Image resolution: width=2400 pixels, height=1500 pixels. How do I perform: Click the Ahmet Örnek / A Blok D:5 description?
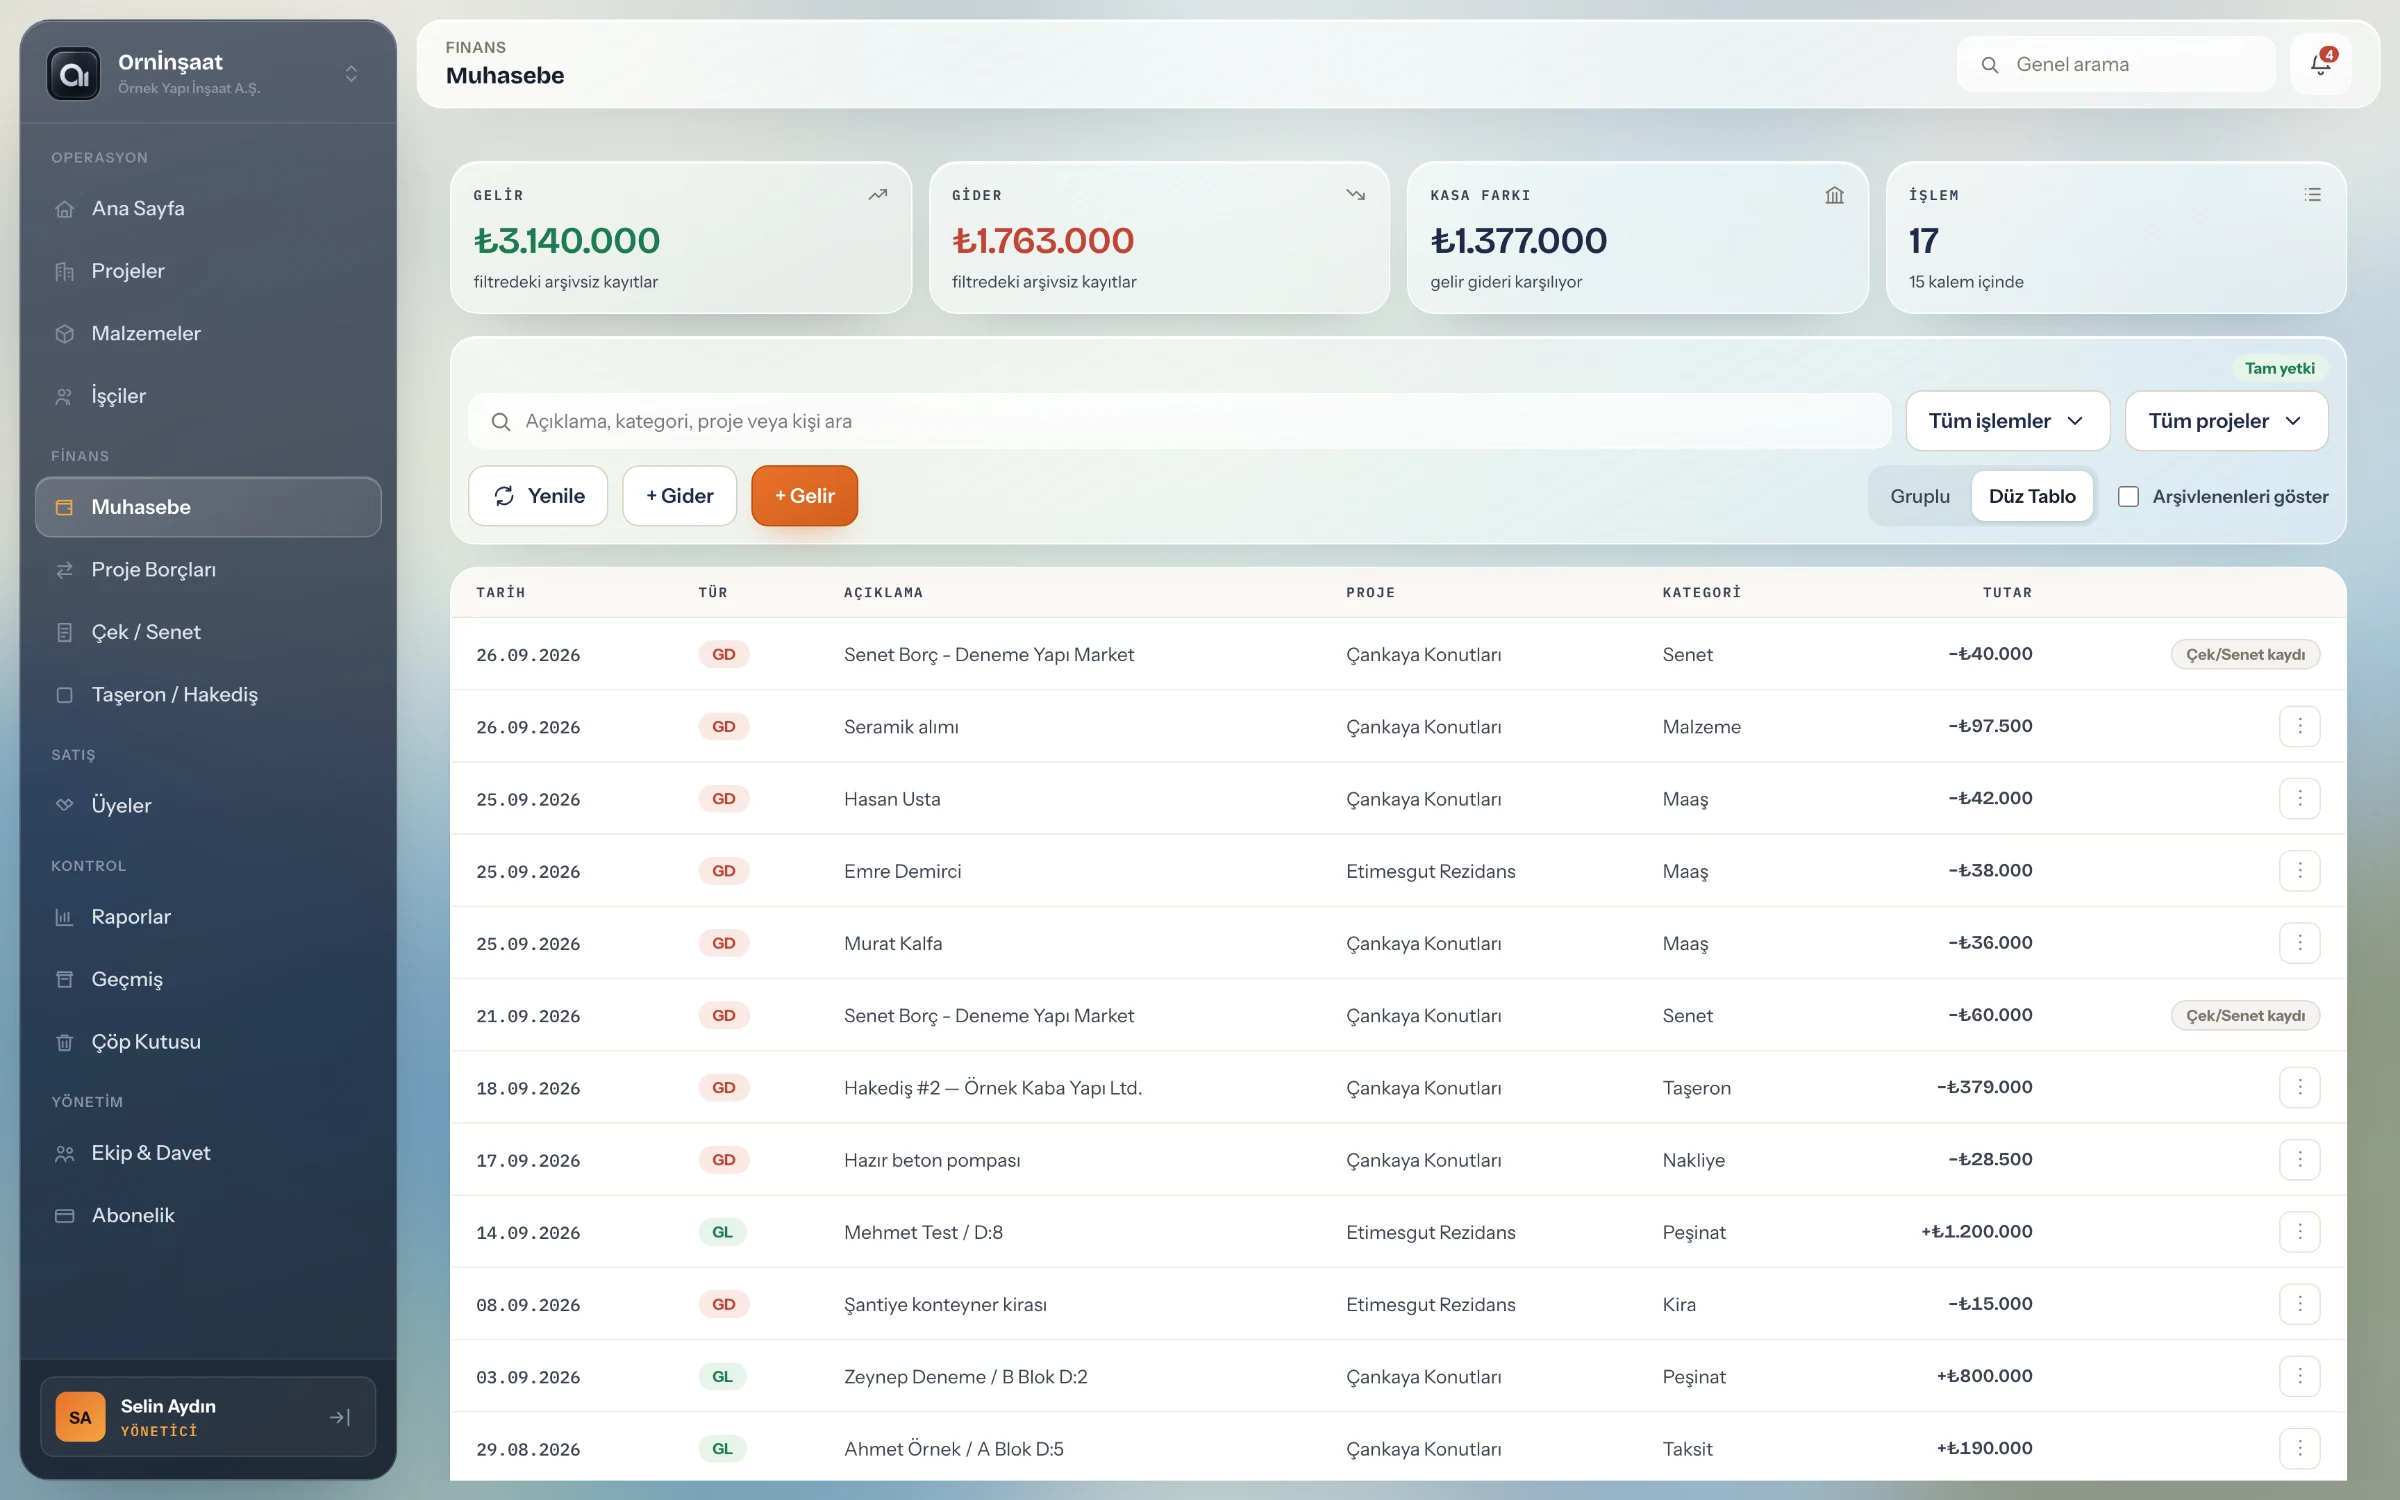pos(954,1449)
